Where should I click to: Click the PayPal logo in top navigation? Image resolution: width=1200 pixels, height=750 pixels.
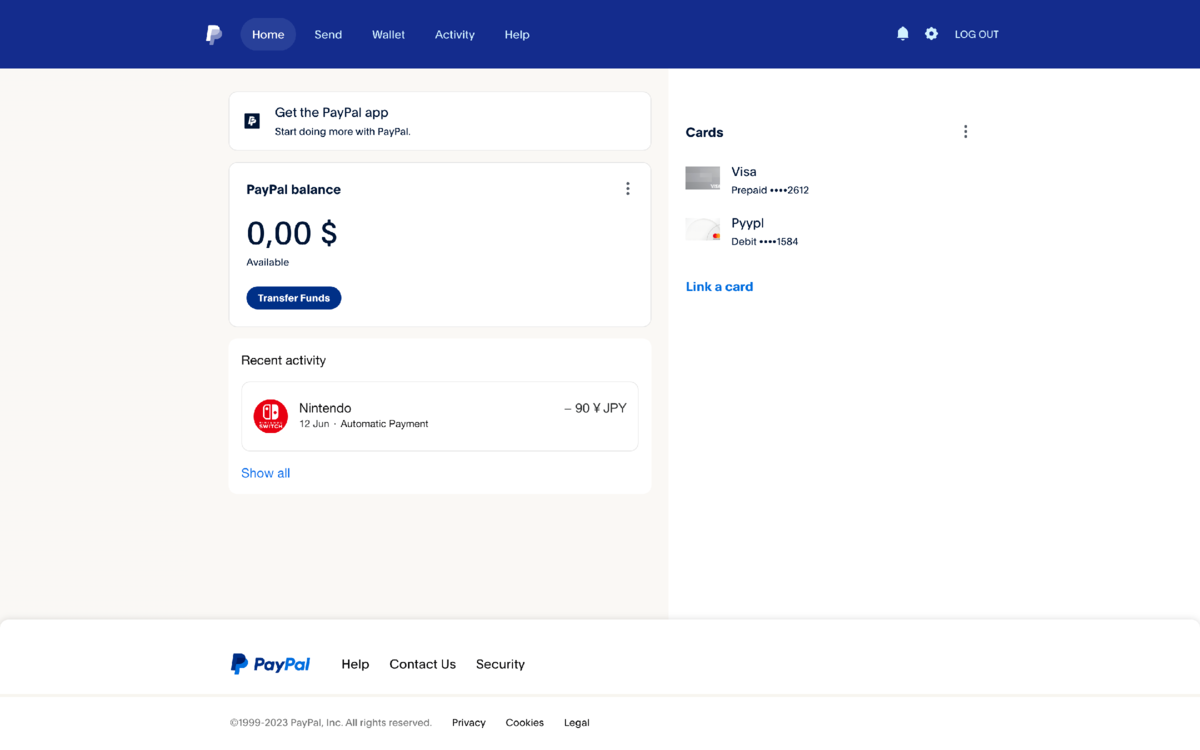pos(214,34)
